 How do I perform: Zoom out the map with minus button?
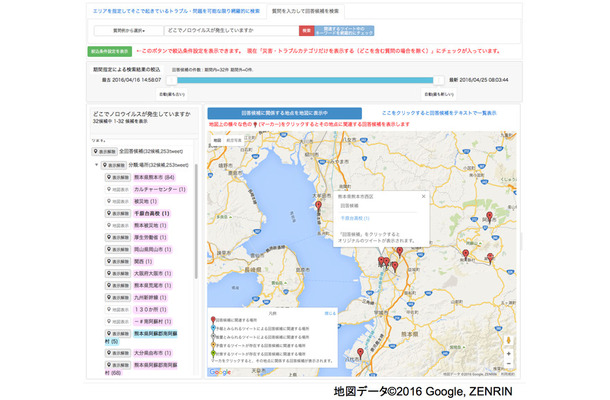point(508,364)
